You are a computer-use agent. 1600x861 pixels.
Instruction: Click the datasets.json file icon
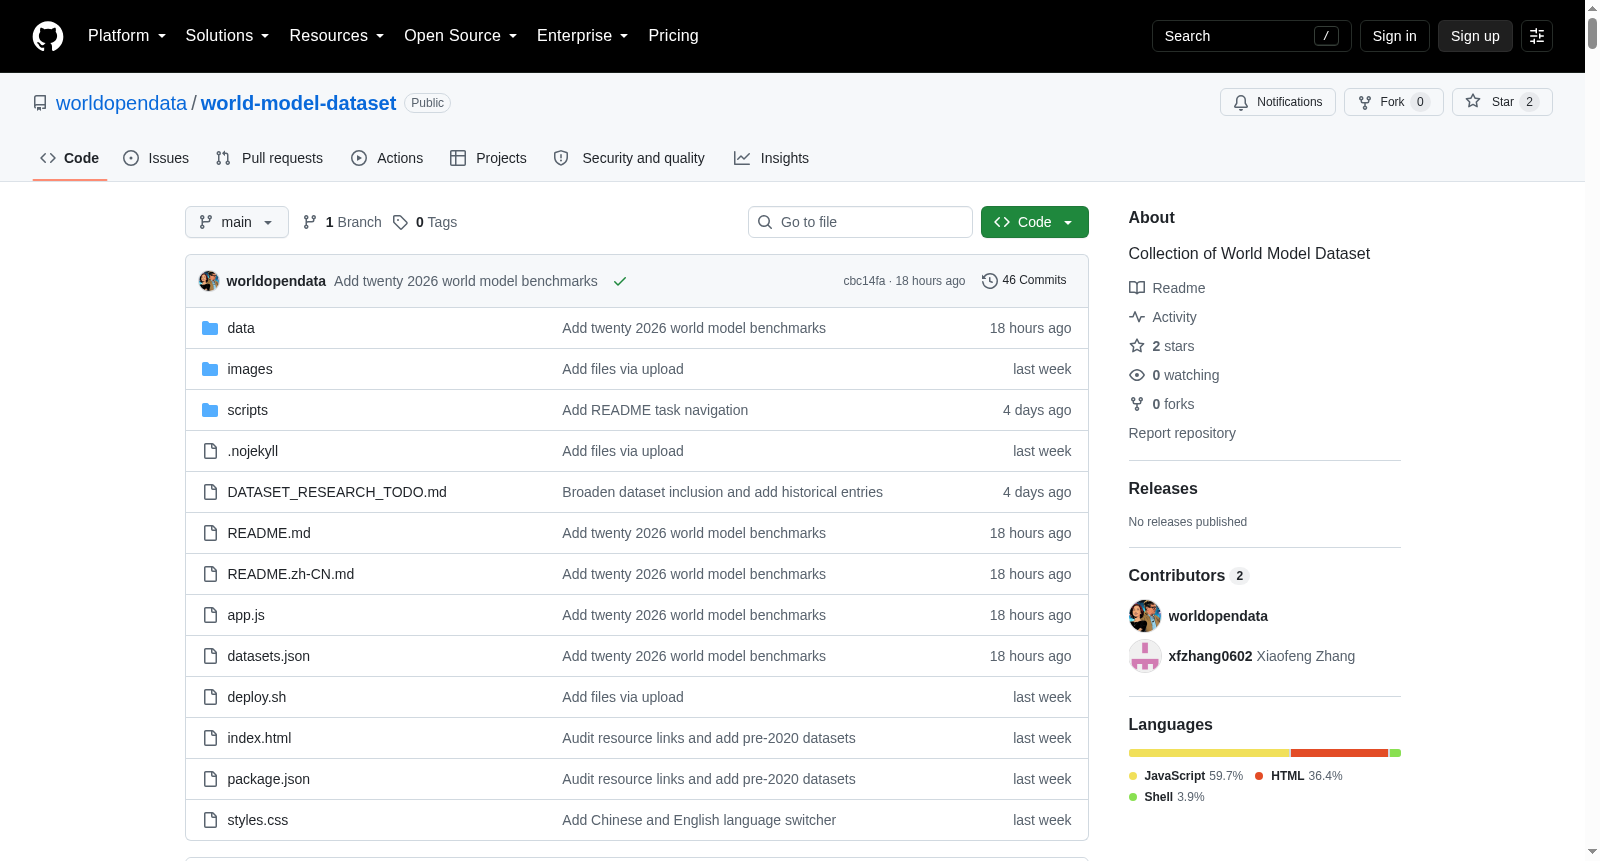point(210,656)
